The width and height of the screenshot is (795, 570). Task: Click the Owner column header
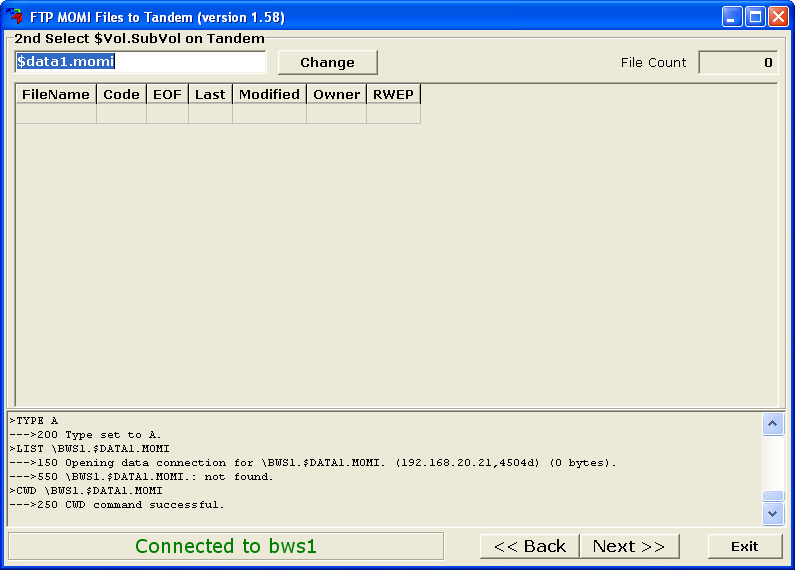pyautogui.click(x=336, y=94)
